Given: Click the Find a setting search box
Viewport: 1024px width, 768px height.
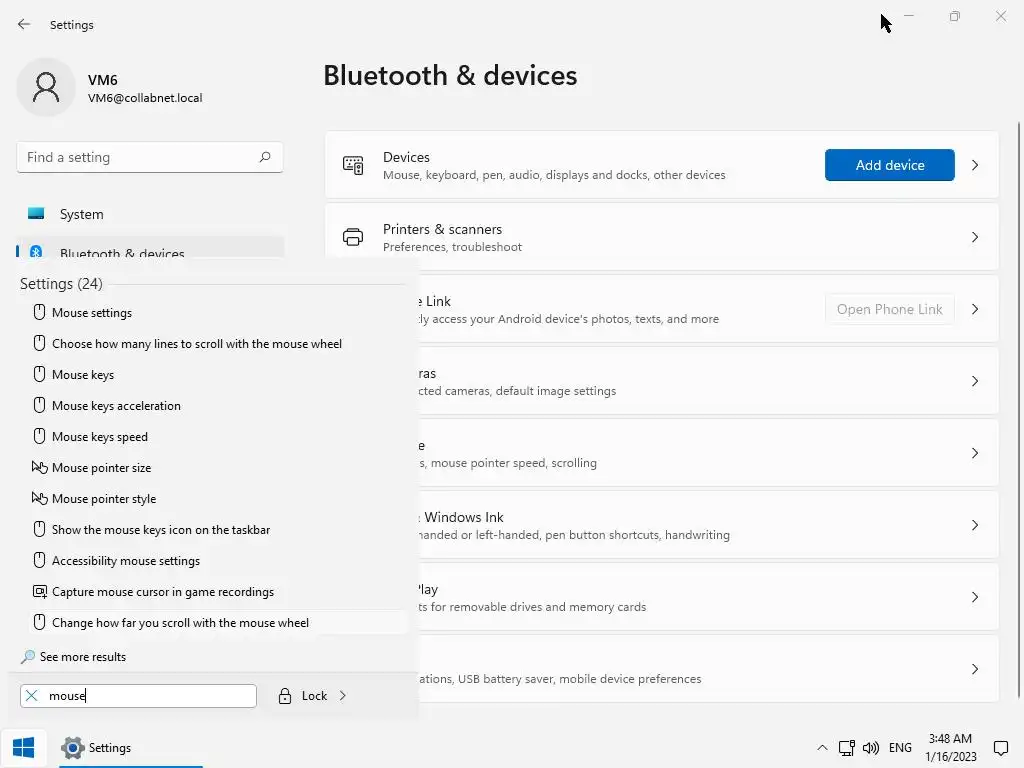Looking at the screenshot, I should coord(140,157).
